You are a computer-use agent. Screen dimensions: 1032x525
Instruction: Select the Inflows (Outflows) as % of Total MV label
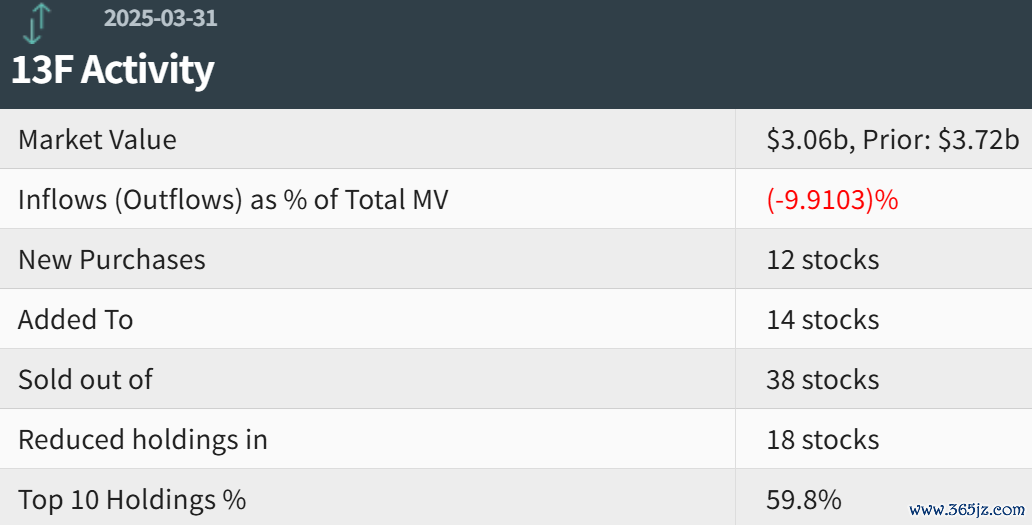[x=233, y=200]
